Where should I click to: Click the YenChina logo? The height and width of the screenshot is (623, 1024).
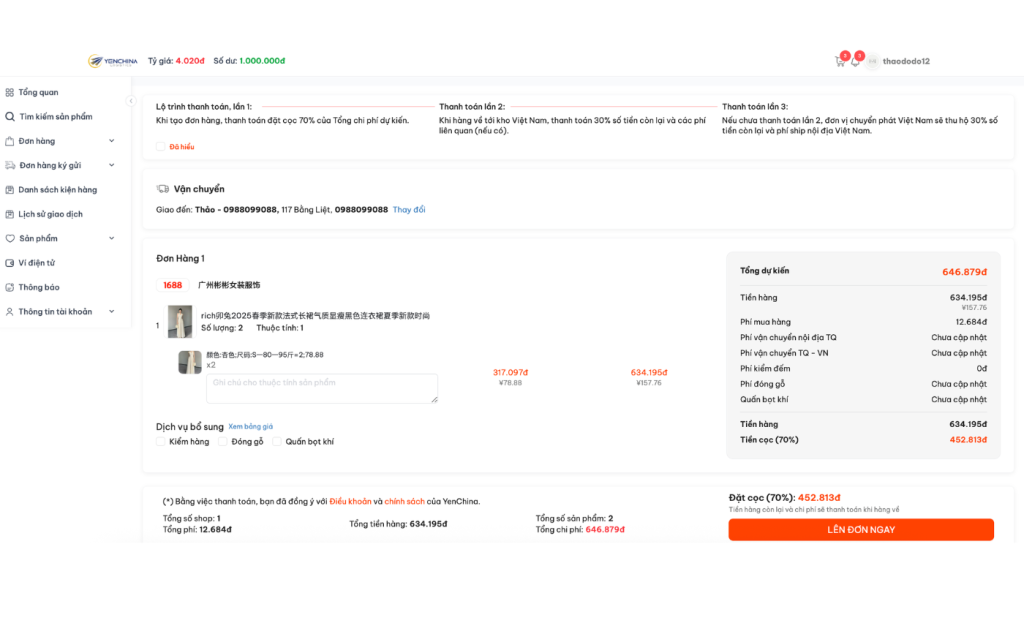113,61
